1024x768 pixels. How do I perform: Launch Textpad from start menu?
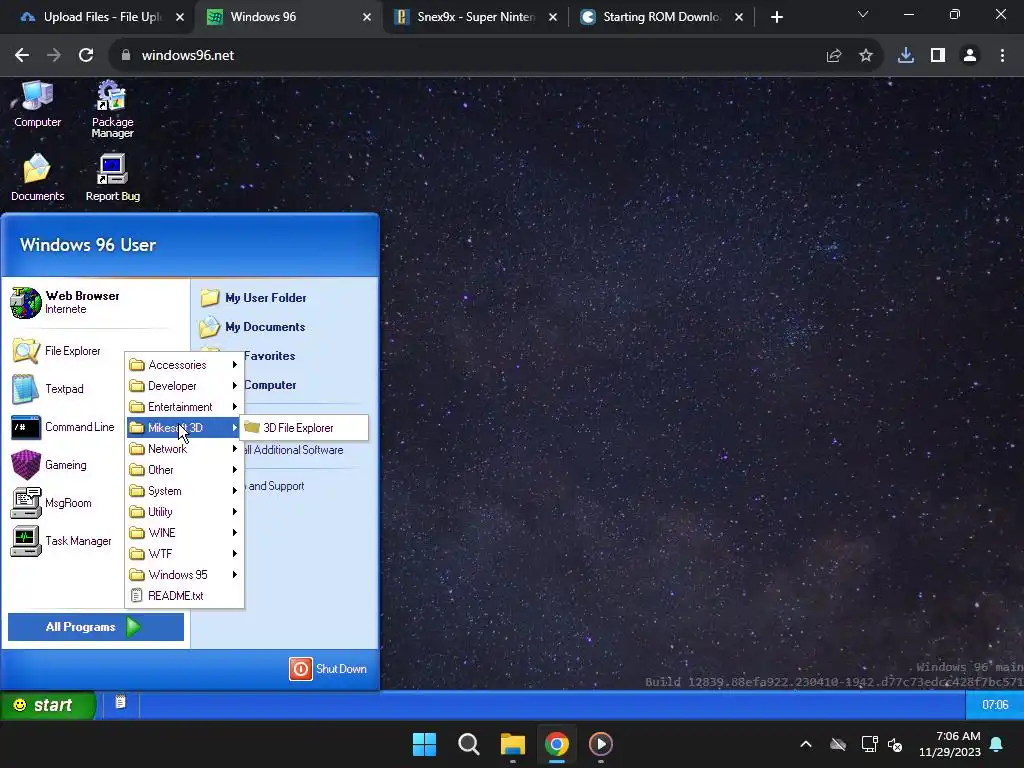click(48, 389)
